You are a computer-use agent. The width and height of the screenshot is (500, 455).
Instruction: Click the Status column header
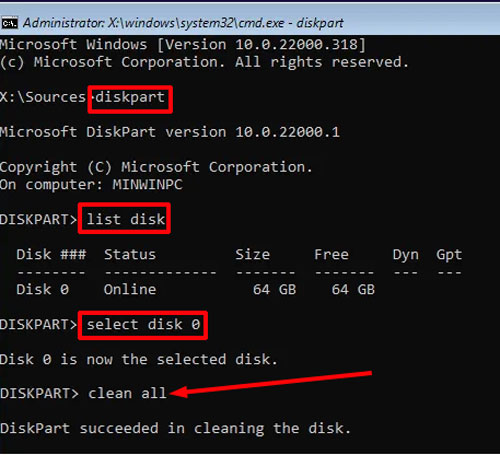[x=130, y=254]
